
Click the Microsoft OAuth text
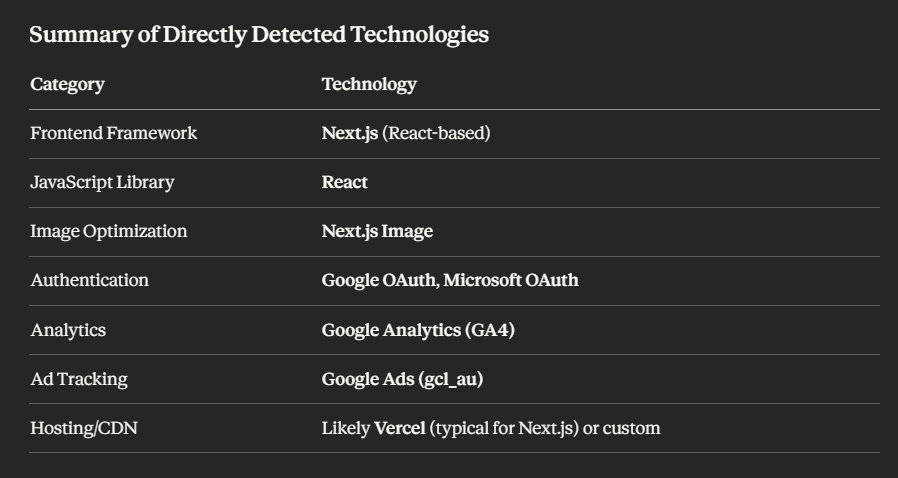[x=511, y=280]
